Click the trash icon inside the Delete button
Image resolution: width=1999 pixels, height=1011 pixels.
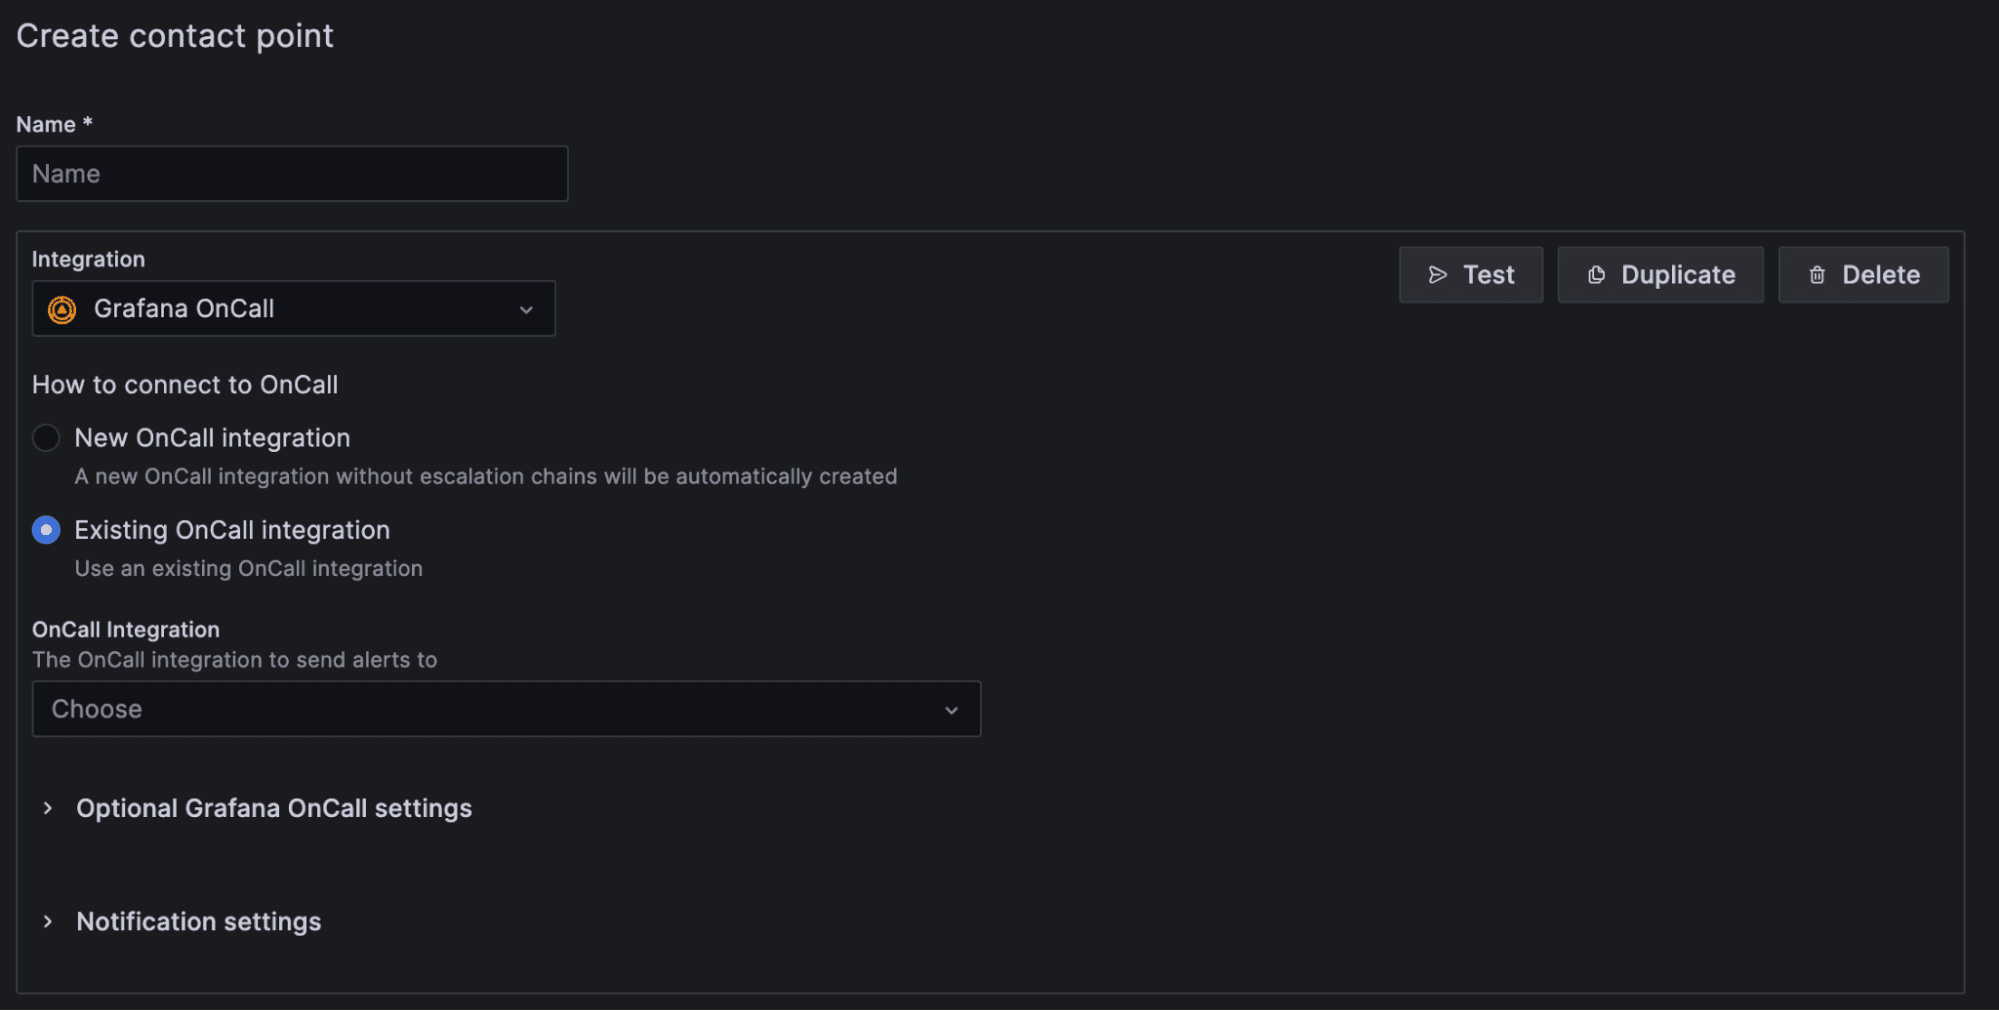(1816, 274)
